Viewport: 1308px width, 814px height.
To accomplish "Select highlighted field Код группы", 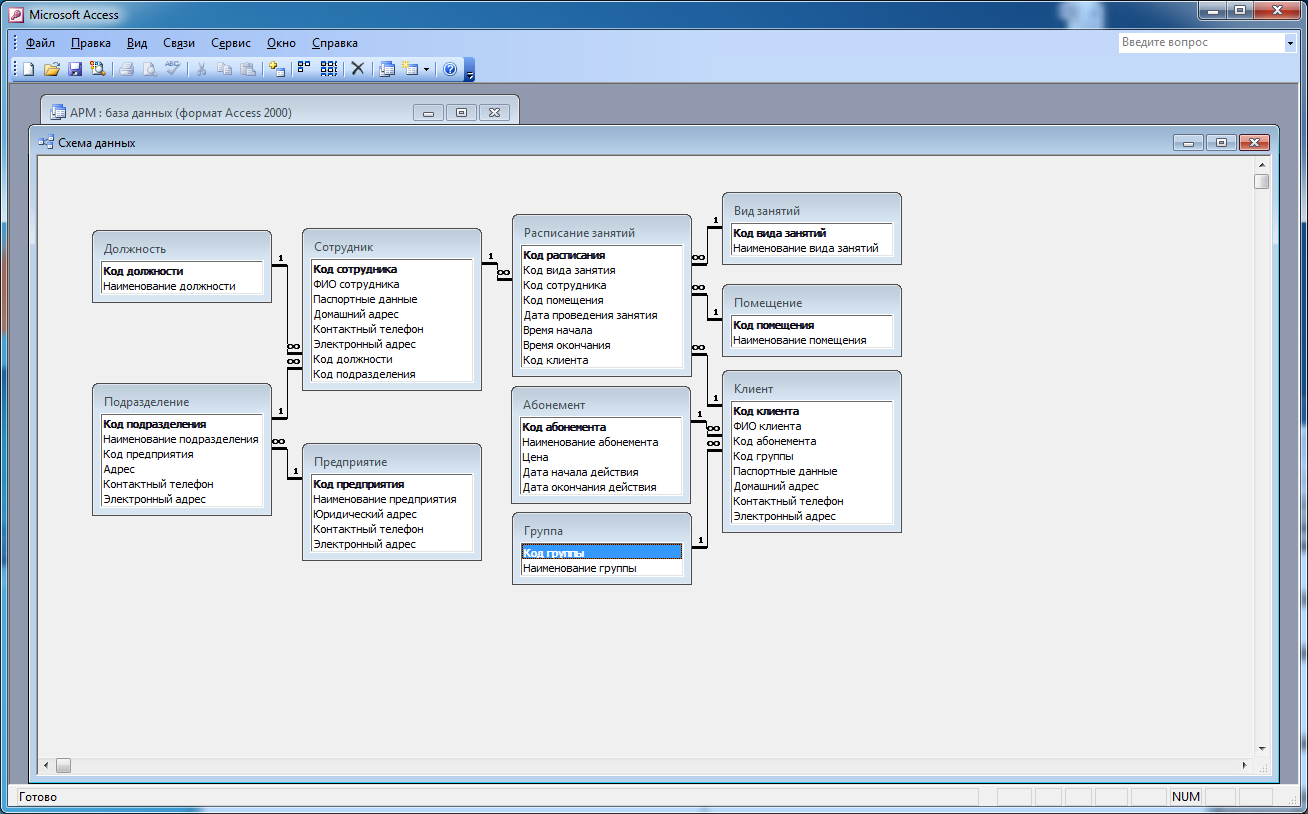I will click(x=602, y=553).
